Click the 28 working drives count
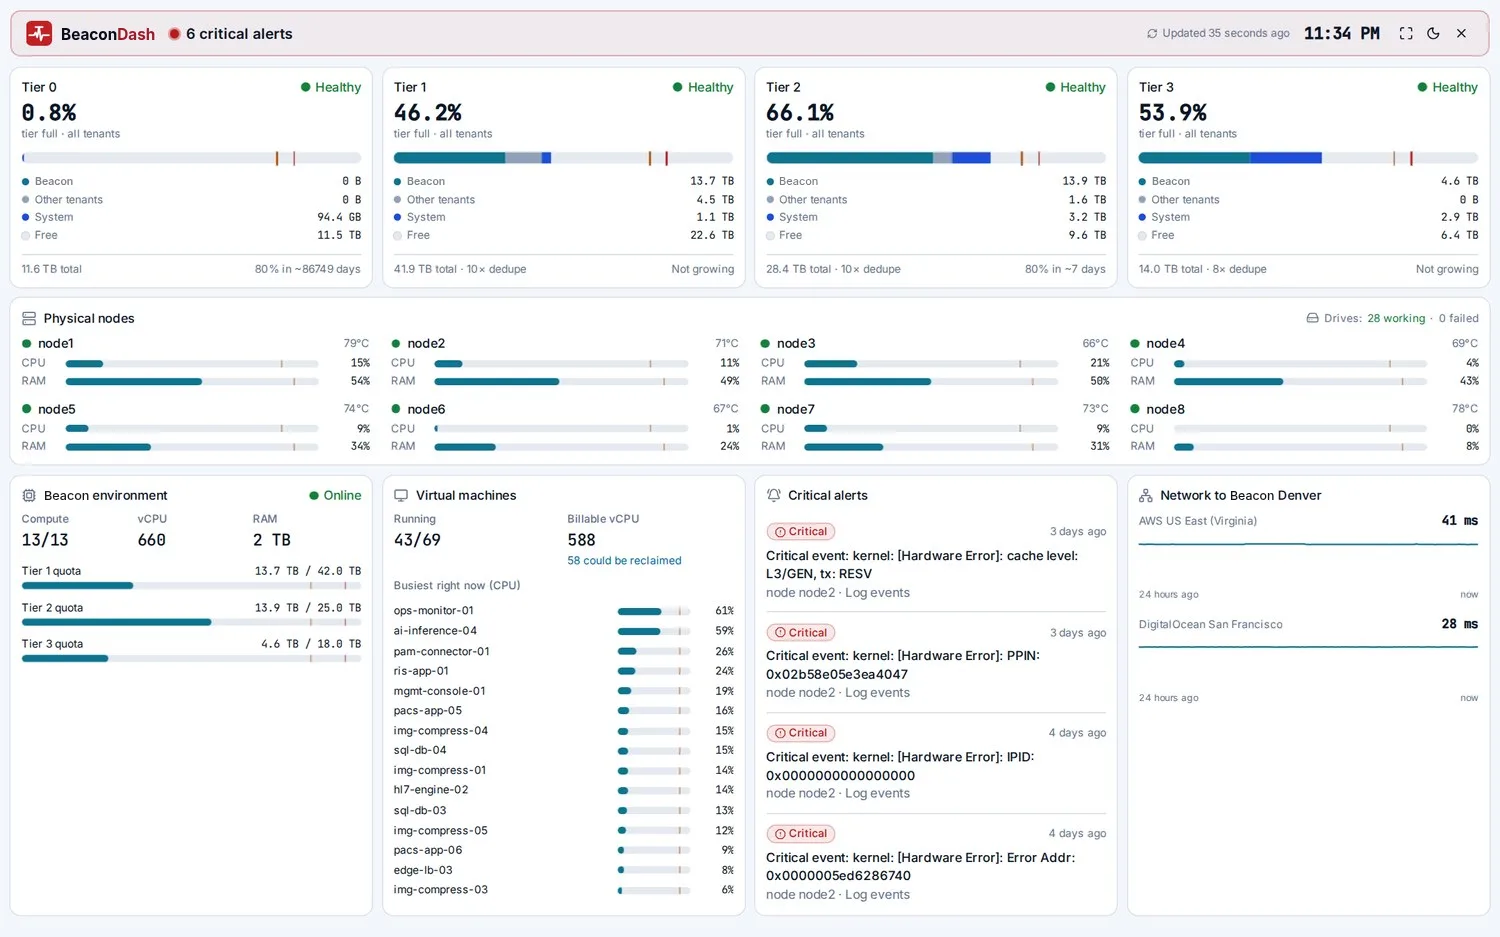 pyautogui.click(x=1396, y=318)
